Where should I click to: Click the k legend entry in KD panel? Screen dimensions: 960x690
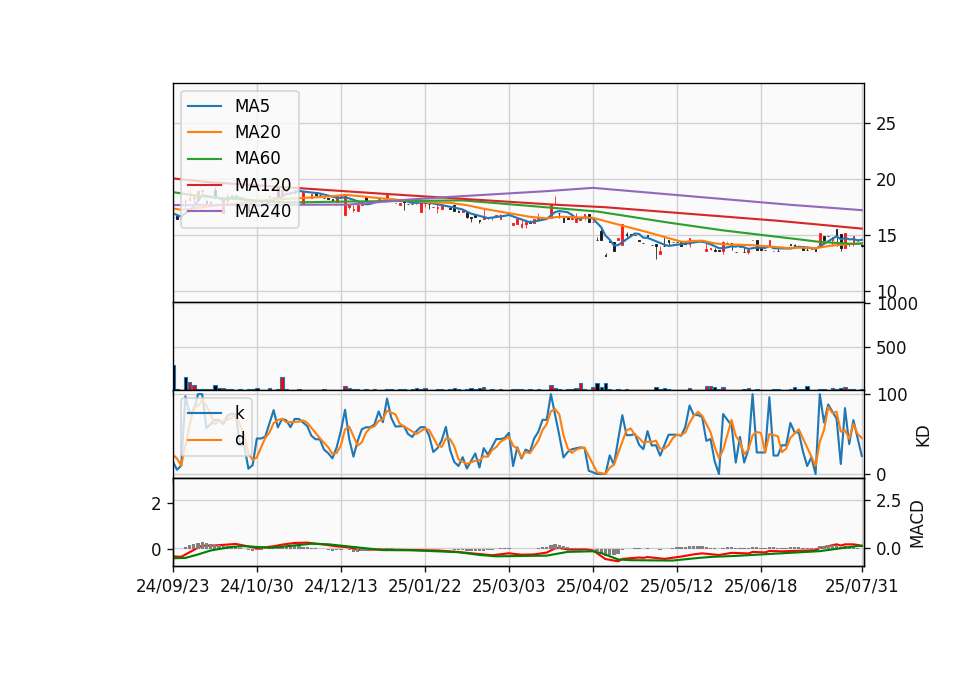point(239,413)
